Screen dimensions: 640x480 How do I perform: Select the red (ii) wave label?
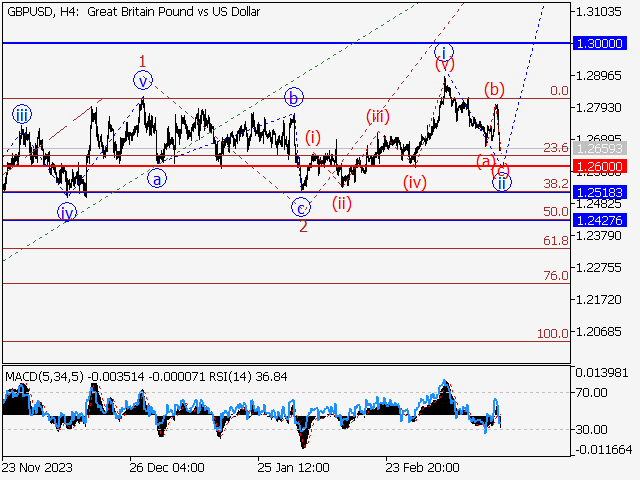point(342,203)
